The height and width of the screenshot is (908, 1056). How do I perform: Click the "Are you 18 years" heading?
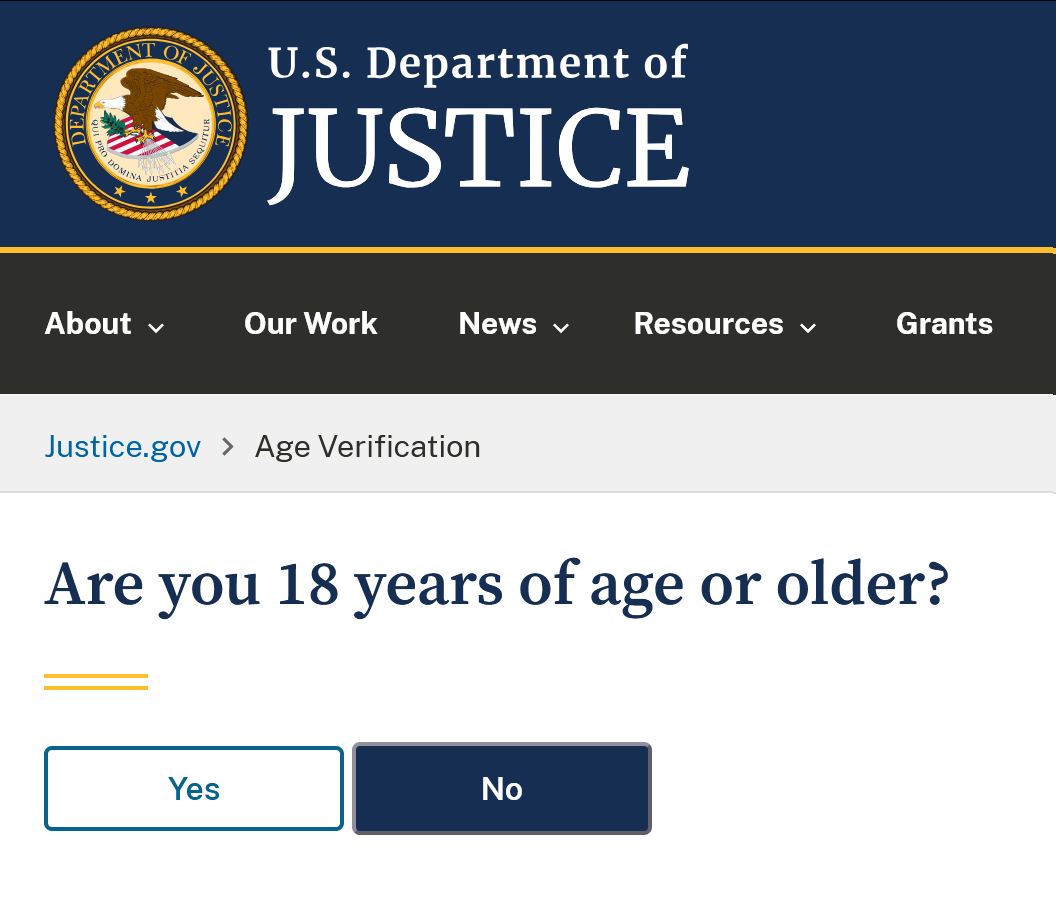(495, 585)
